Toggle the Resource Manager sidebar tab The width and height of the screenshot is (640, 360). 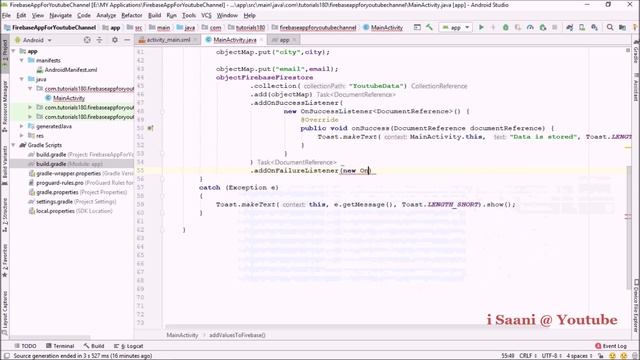[5, 106]
